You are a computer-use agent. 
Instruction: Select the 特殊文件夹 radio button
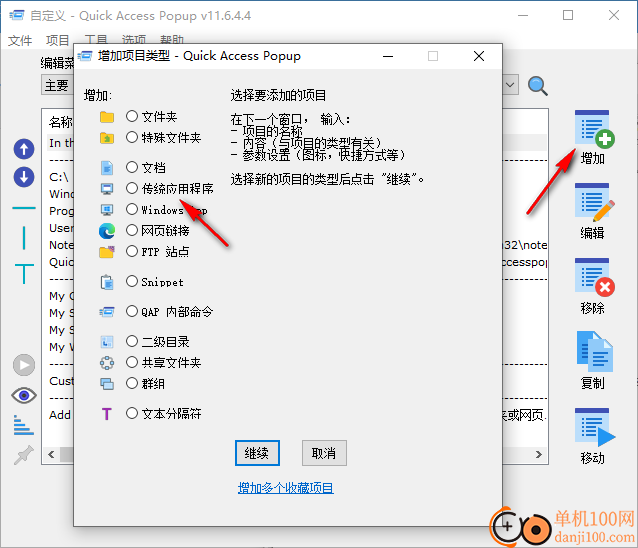(131, 138)
